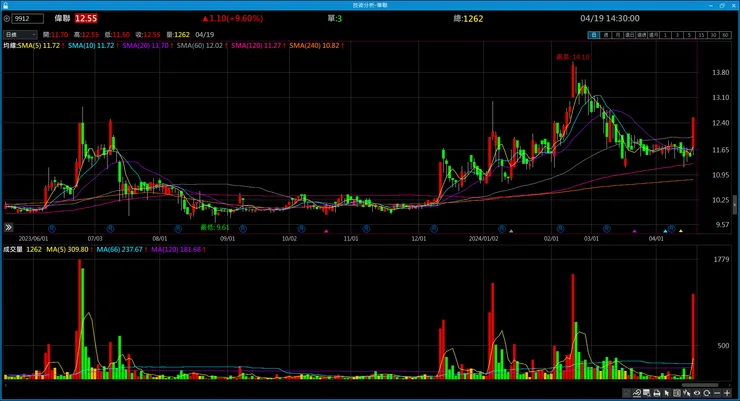The image size is (740, 401).
Task: Click the 最低 9.61 low price label
Action: click(x=215, y=227)
